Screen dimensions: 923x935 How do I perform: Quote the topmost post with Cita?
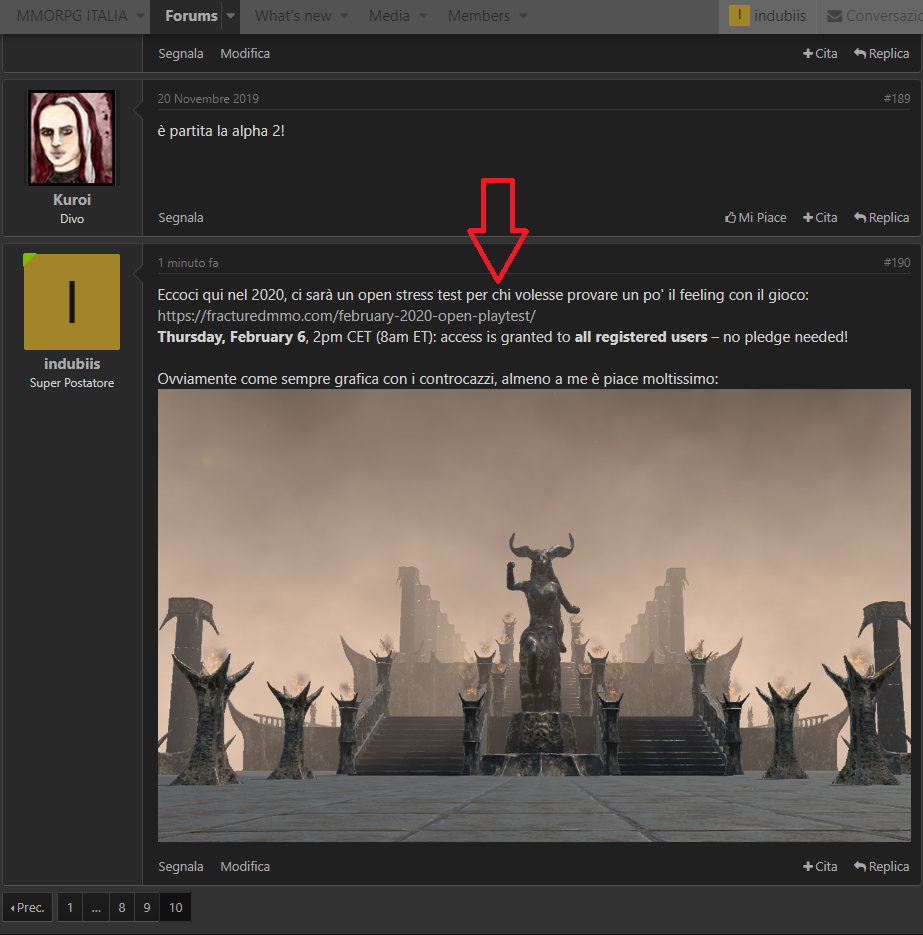(820, 54)
